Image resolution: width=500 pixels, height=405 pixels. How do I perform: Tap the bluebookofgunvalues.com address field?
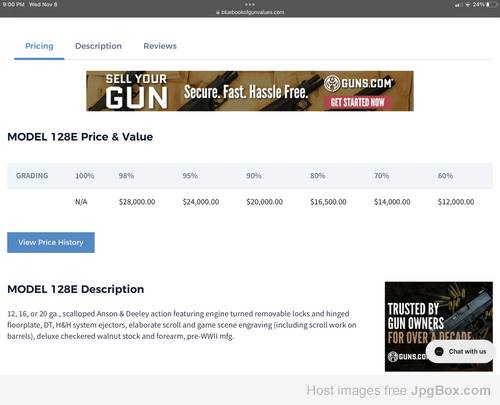[x=250, y=12]
